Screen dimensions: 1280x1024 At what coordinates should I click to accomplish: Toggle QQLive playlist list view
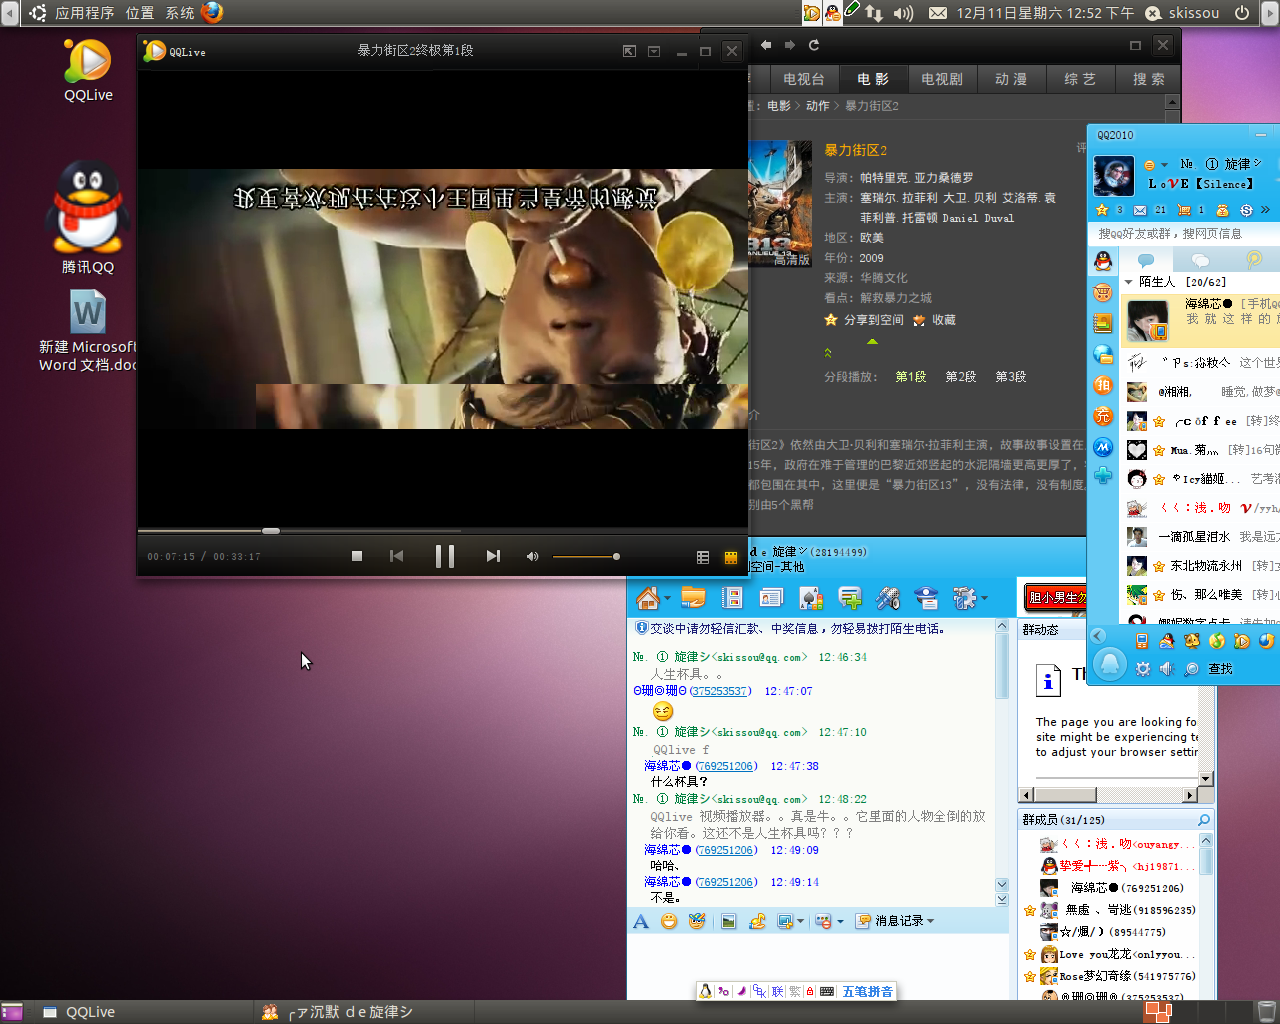click(x=703, y=557)
